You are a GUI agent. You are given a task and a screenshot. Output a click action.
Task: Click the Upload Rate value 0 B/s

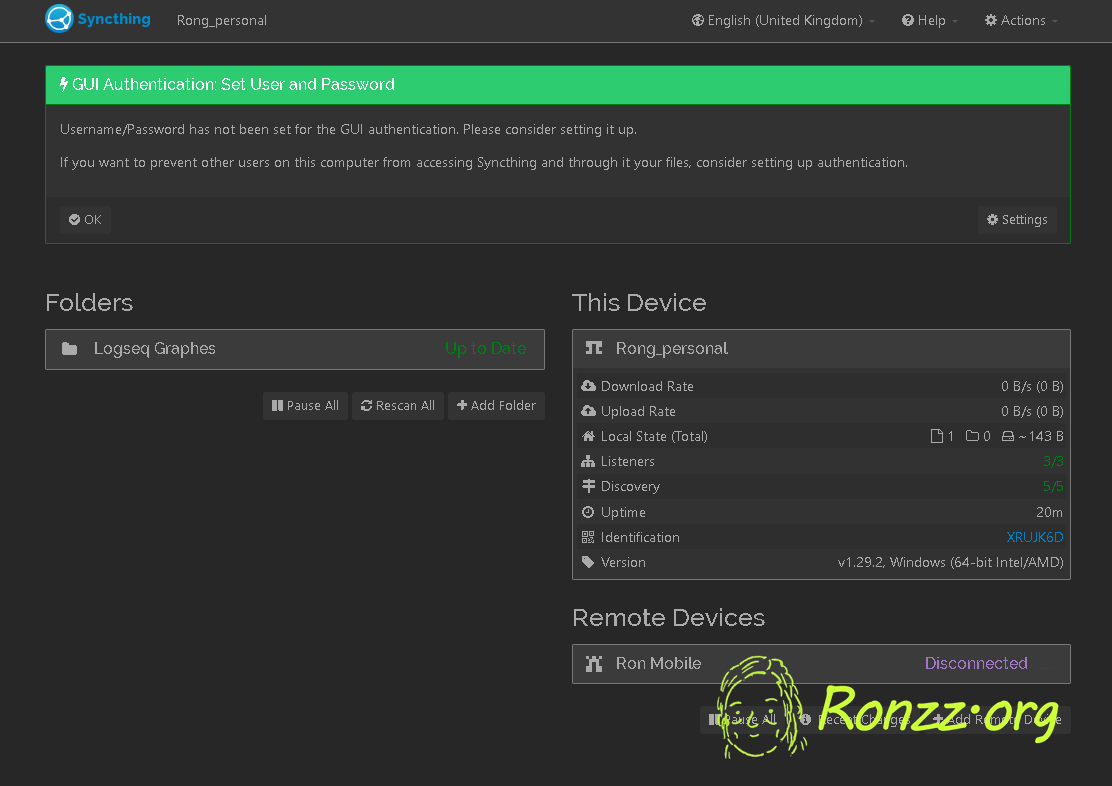pos(1032,411)
